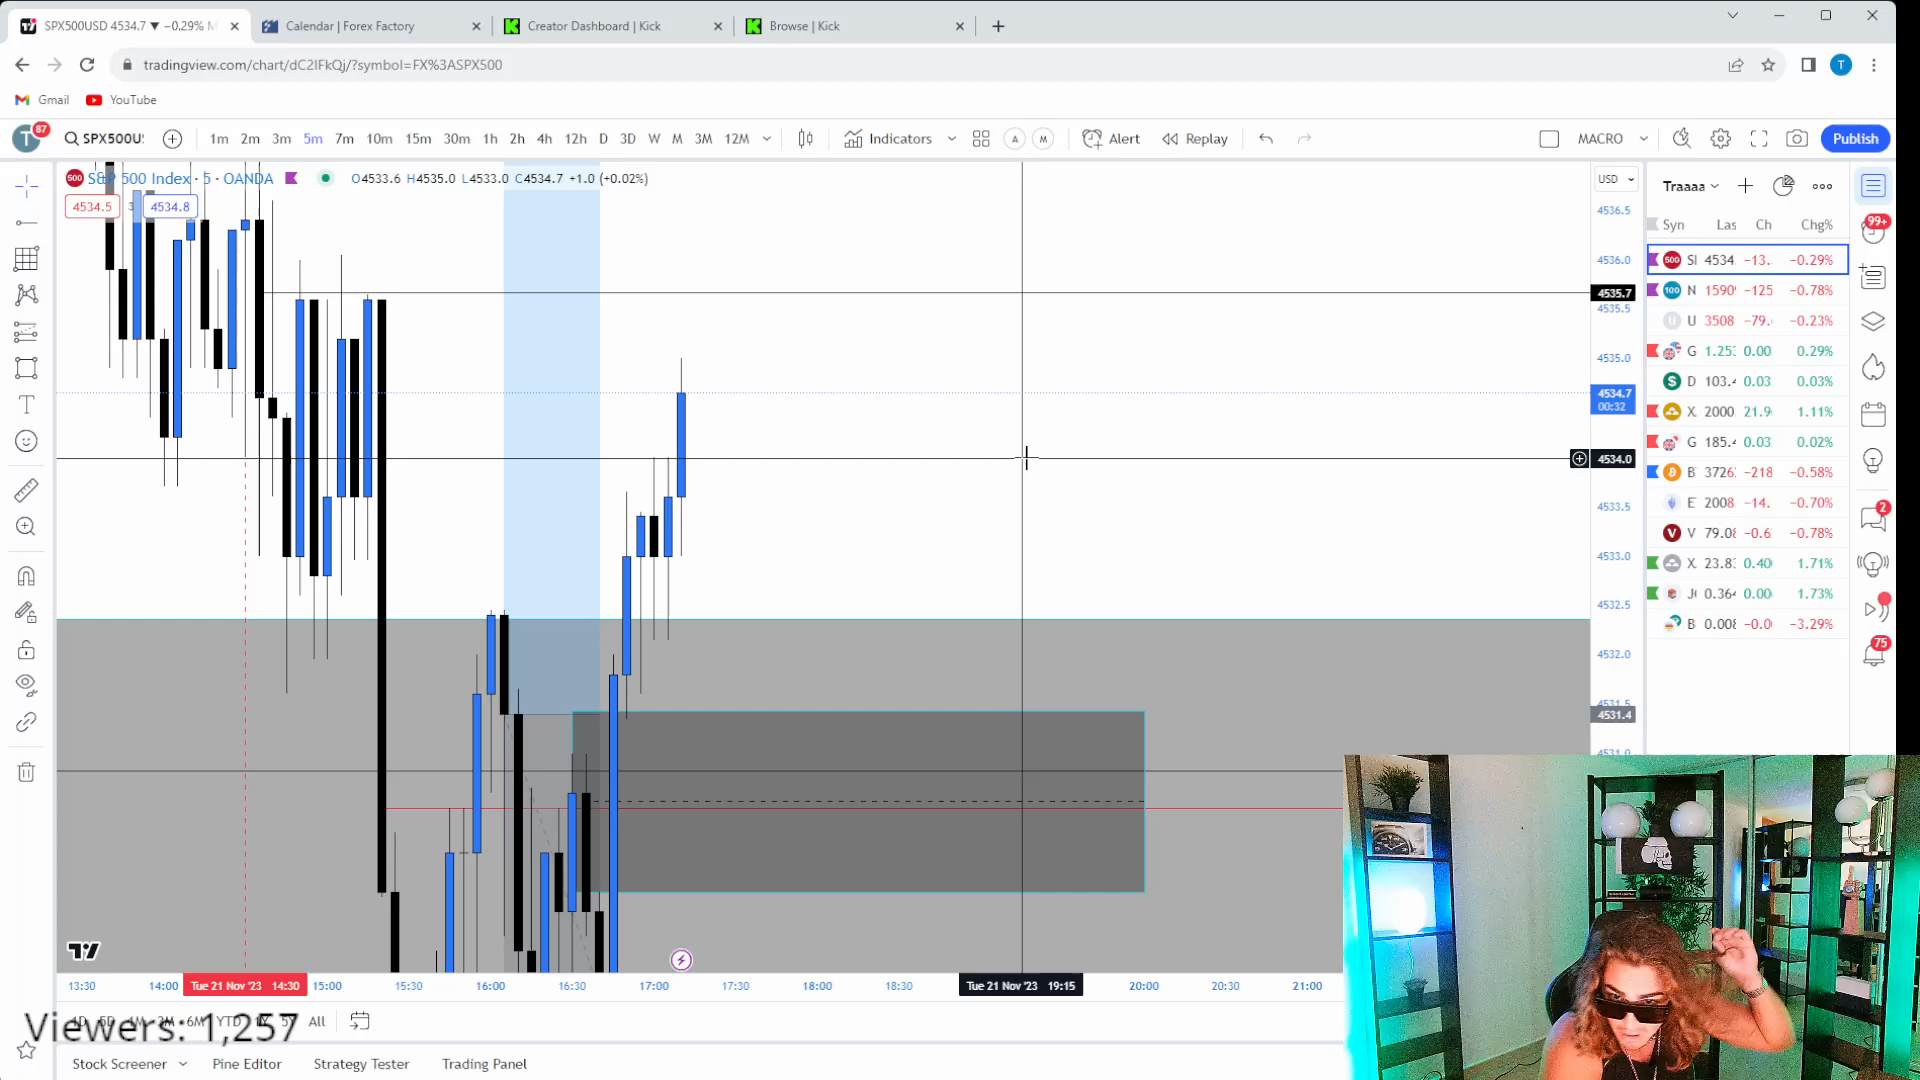Open the Fibonacci retracement tool
The height and width of the screenshot is (1080, 1920).
click(27, 258)
